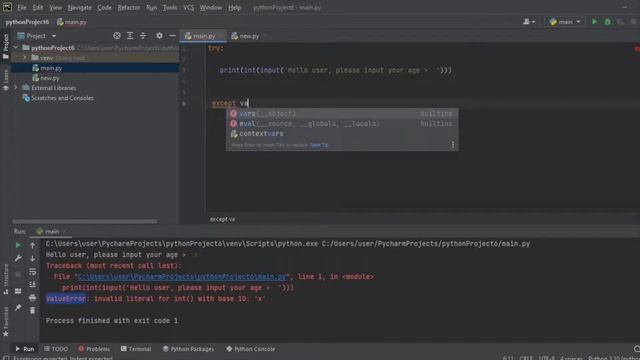This screenshot has width=640, height=360.
Task: Toggle scroll to end in console
Action: pyautogui.click(x=33, y=284)
